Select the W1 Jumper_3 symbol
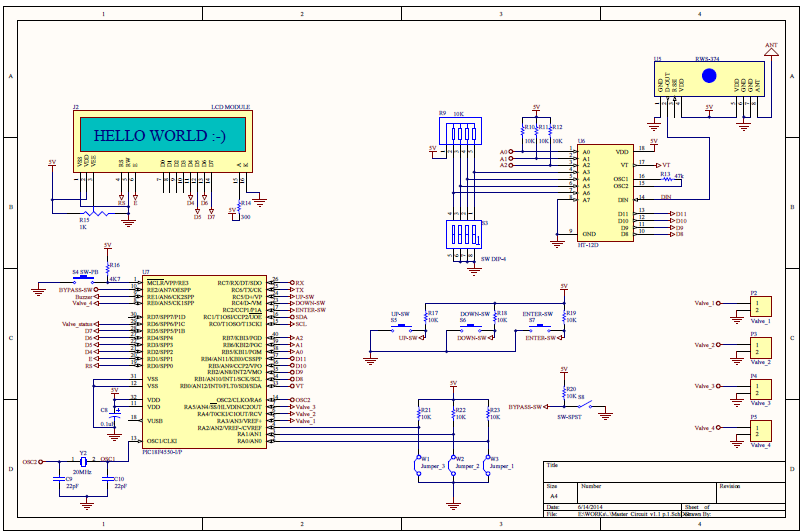 418,465
